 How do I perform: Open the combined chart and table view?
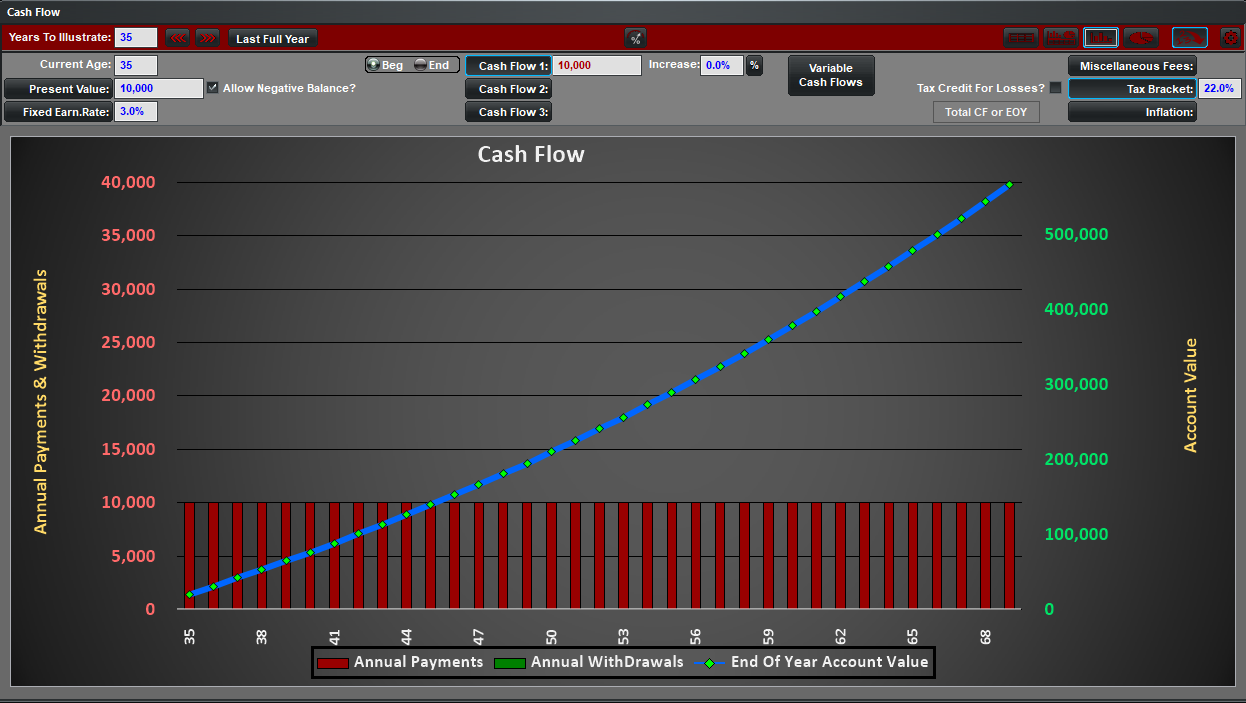(1061, 38)
